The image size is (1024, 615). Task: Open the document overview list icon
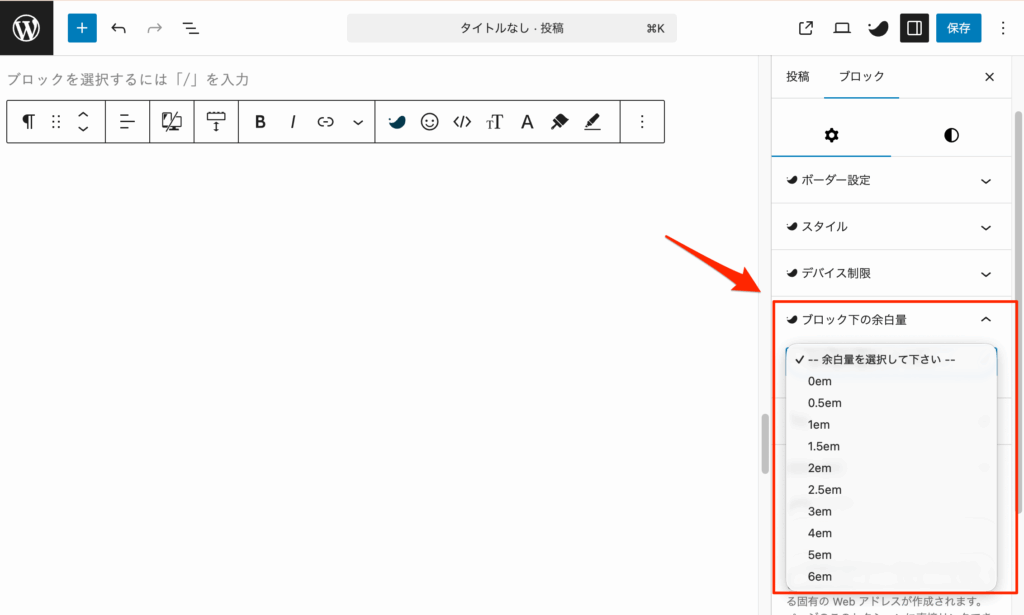(x=191, y=28)
